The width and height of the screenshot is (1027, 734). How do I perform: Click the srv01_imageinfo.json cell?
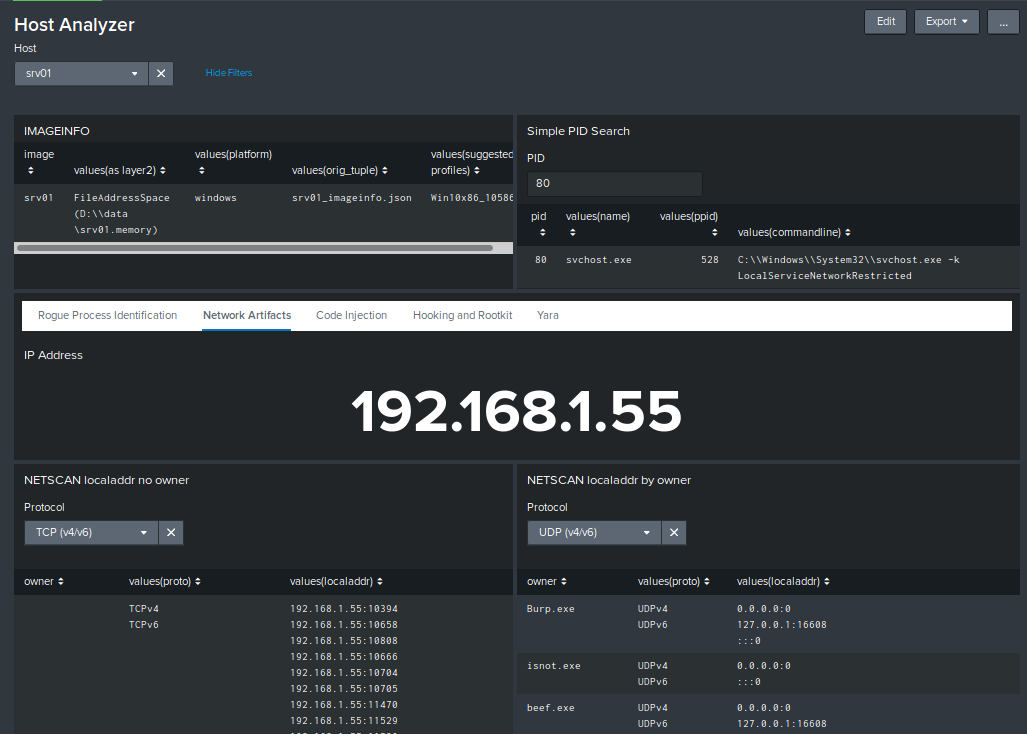[x=352, y=198]
